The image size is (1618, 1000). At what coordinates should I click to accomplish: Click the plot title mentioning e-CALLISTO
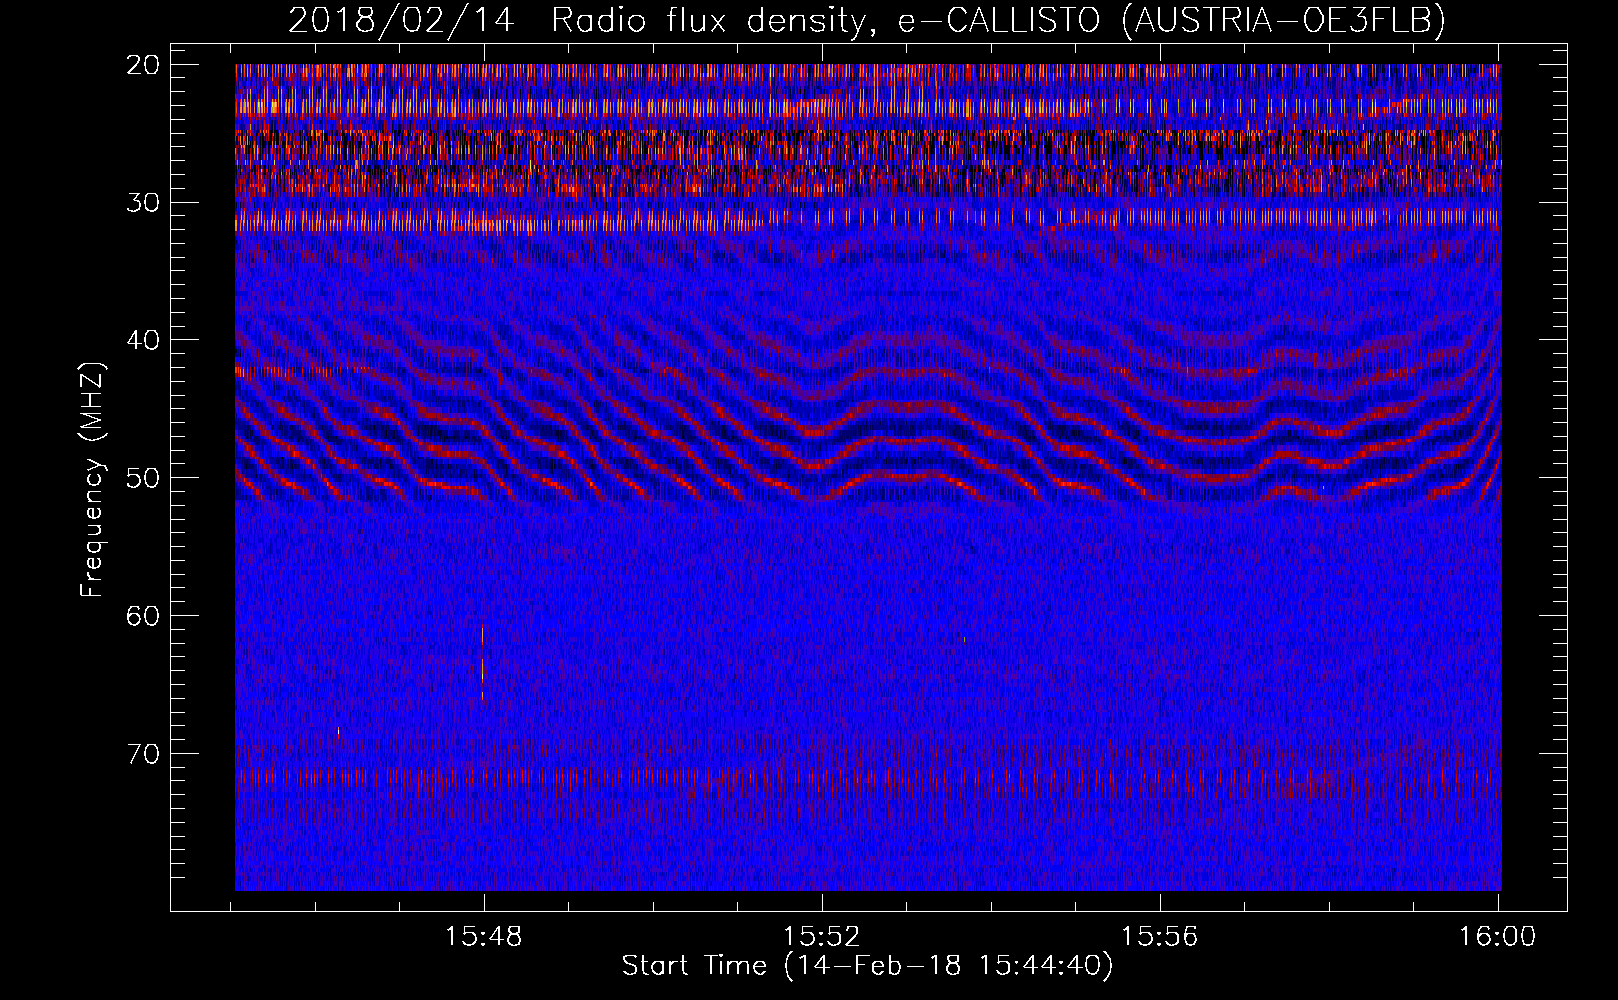pyautogui.click(x=867, y=20)
